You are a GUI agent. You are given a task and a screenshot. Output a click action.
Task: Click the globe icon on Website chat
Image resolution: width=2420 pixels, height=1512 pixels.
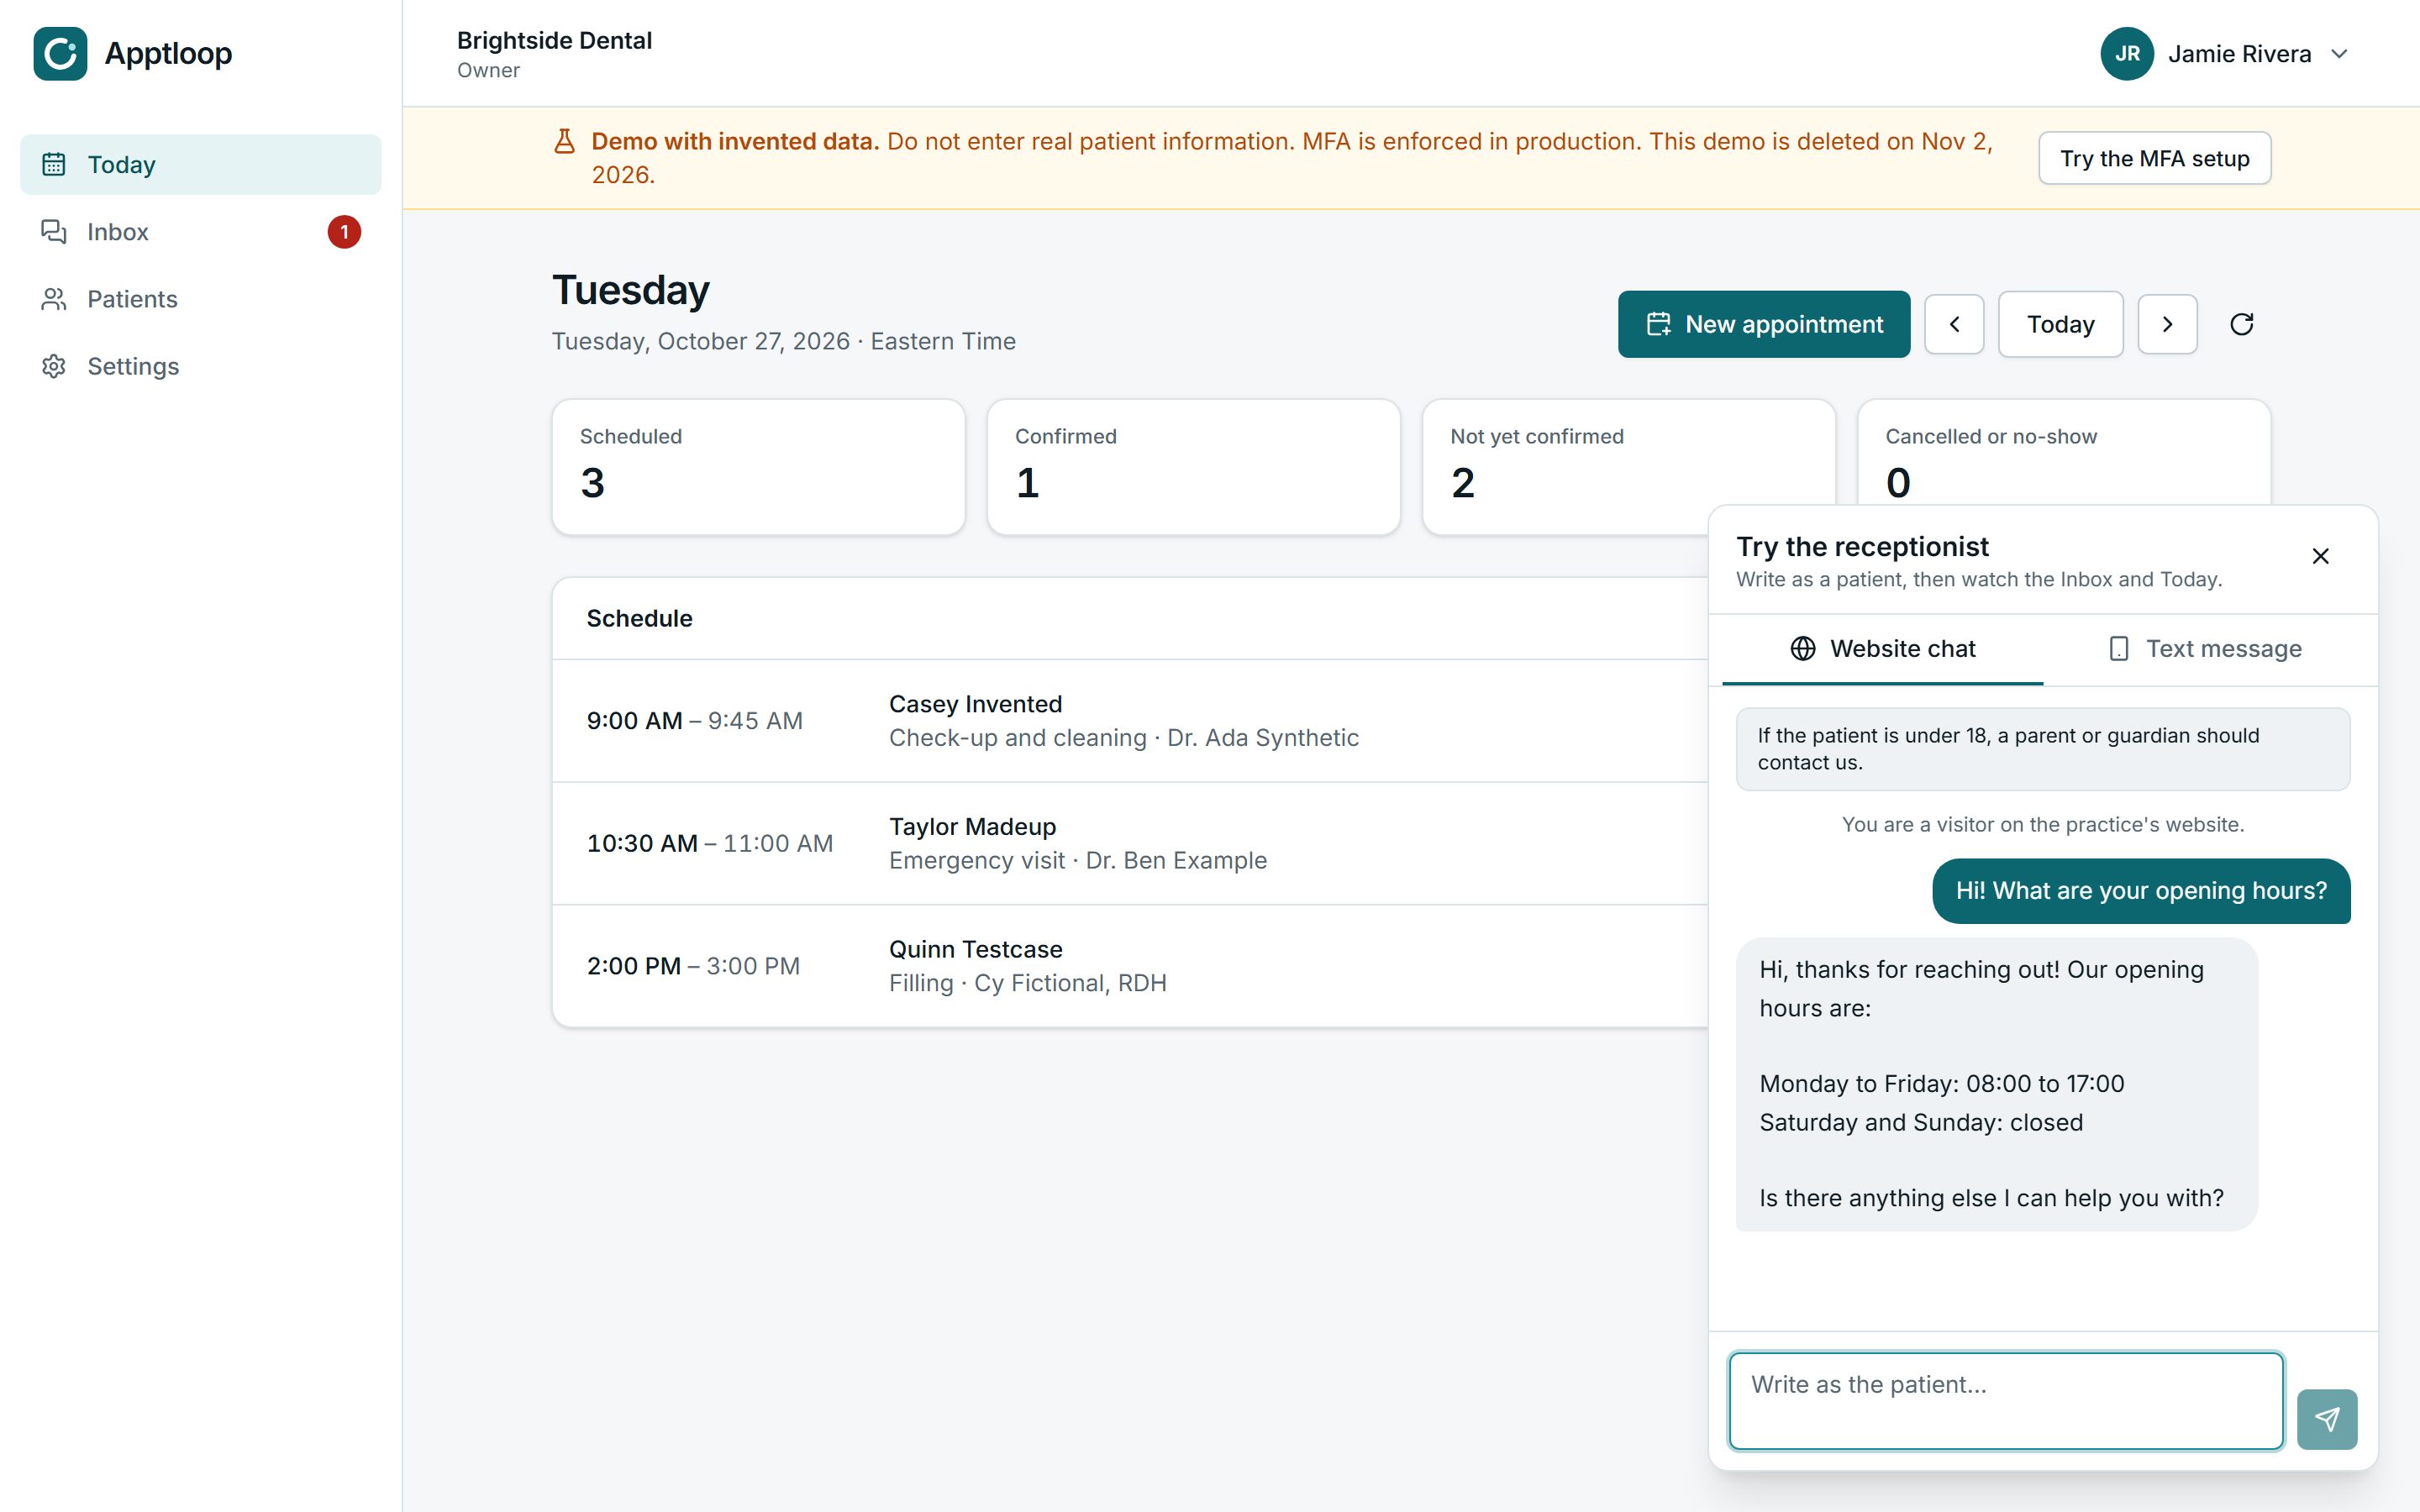1802,649
